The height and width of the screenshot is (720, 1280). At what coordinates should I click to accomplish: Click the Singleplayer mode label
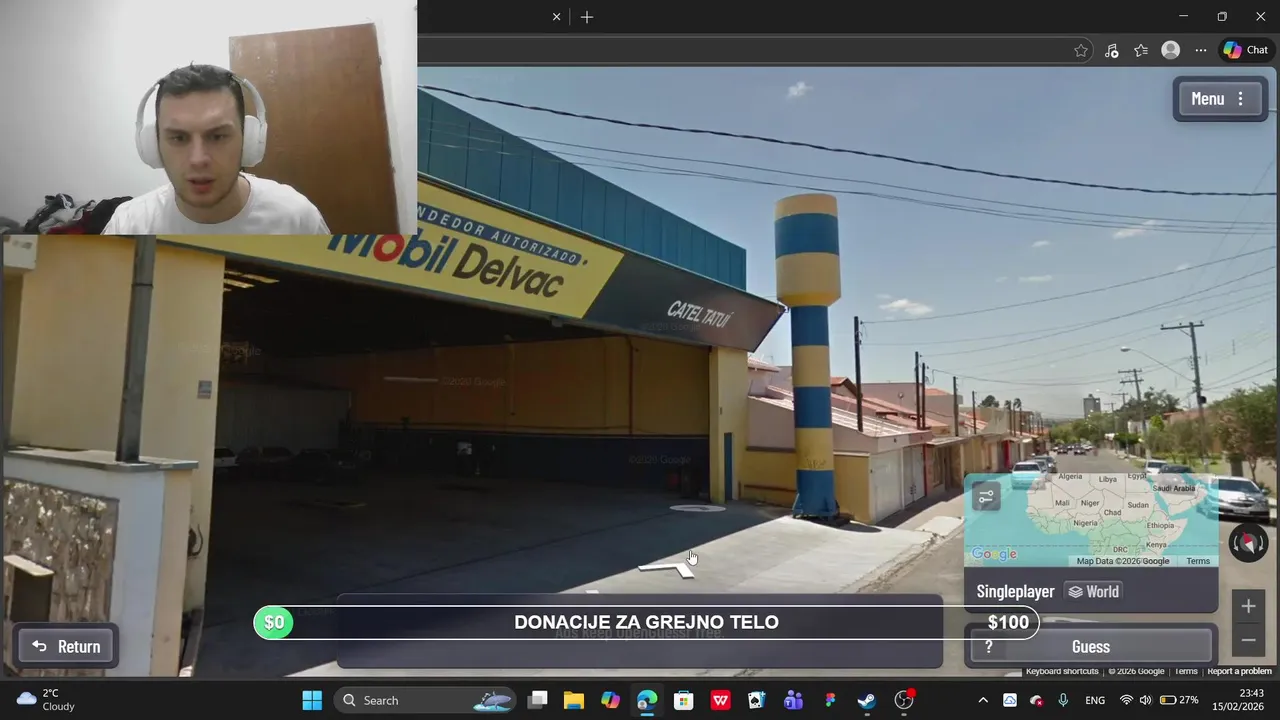click(1015, 591)
